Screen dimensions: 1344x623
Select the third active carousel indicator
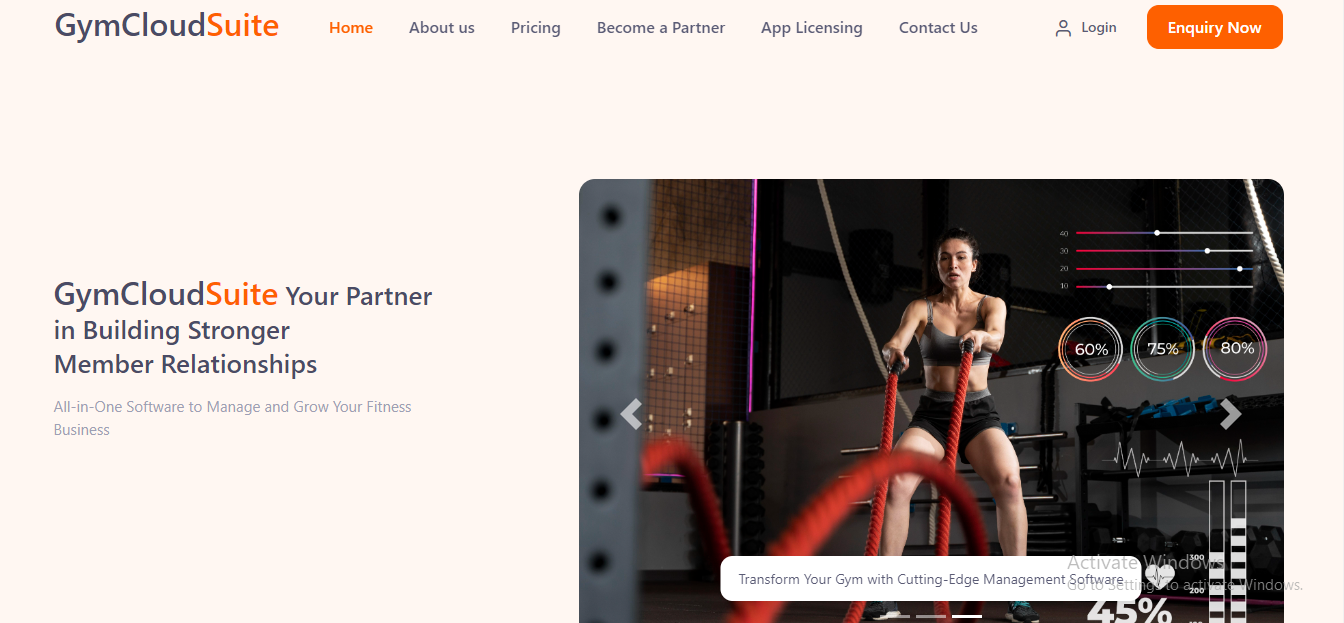[967, 616]
